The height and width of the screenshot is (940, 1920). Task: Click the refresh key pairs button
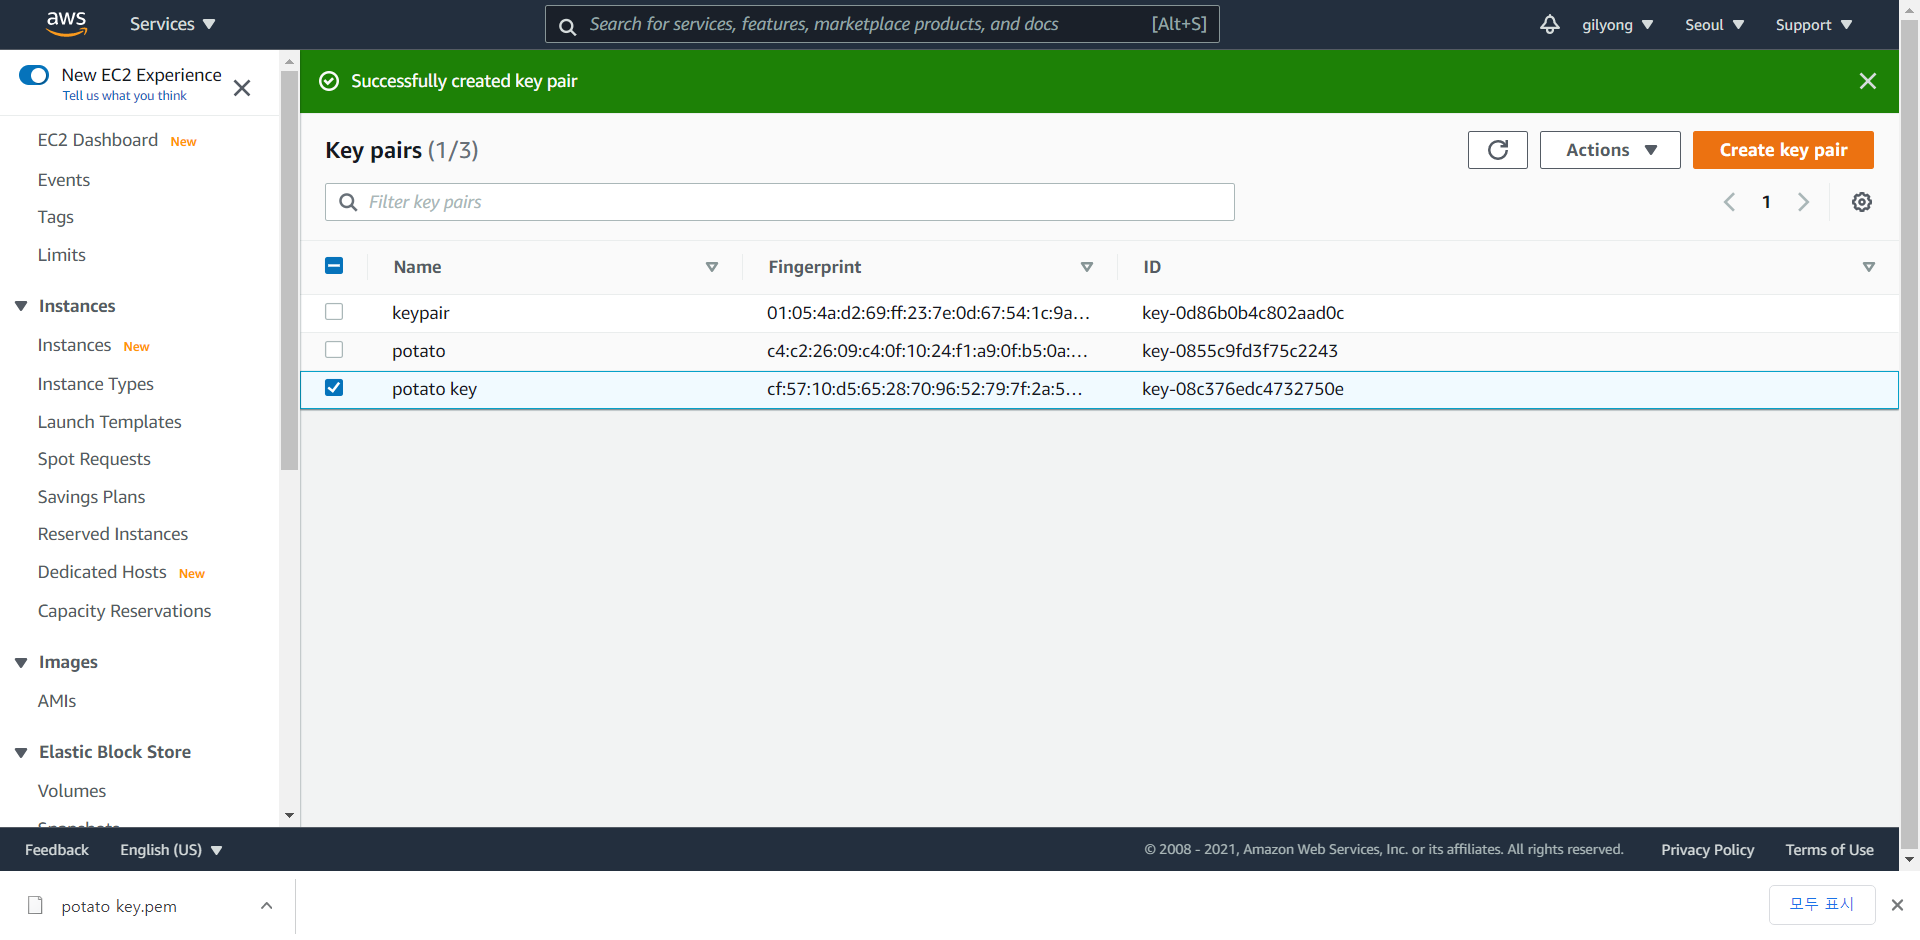1497,150
